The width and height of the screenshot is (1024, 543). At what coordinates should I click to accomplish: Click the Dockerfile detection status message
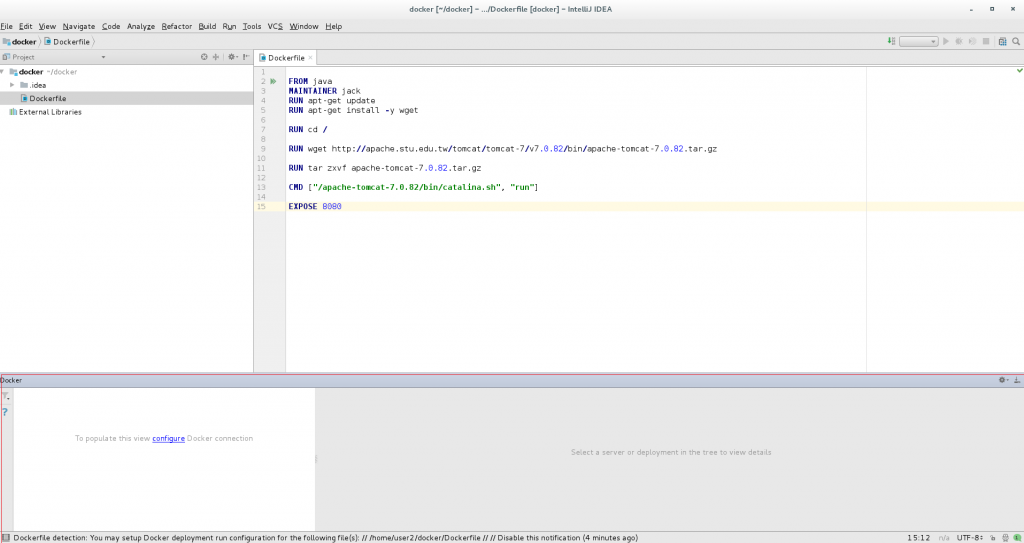pos(325,538)
